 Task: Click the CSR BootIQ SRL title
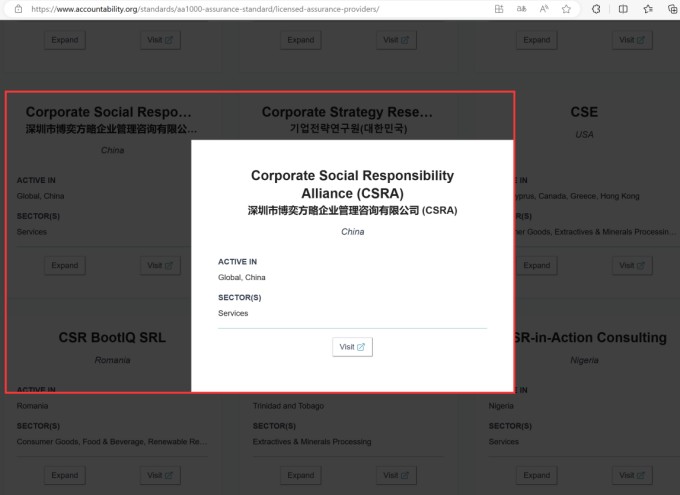point(112,338)
